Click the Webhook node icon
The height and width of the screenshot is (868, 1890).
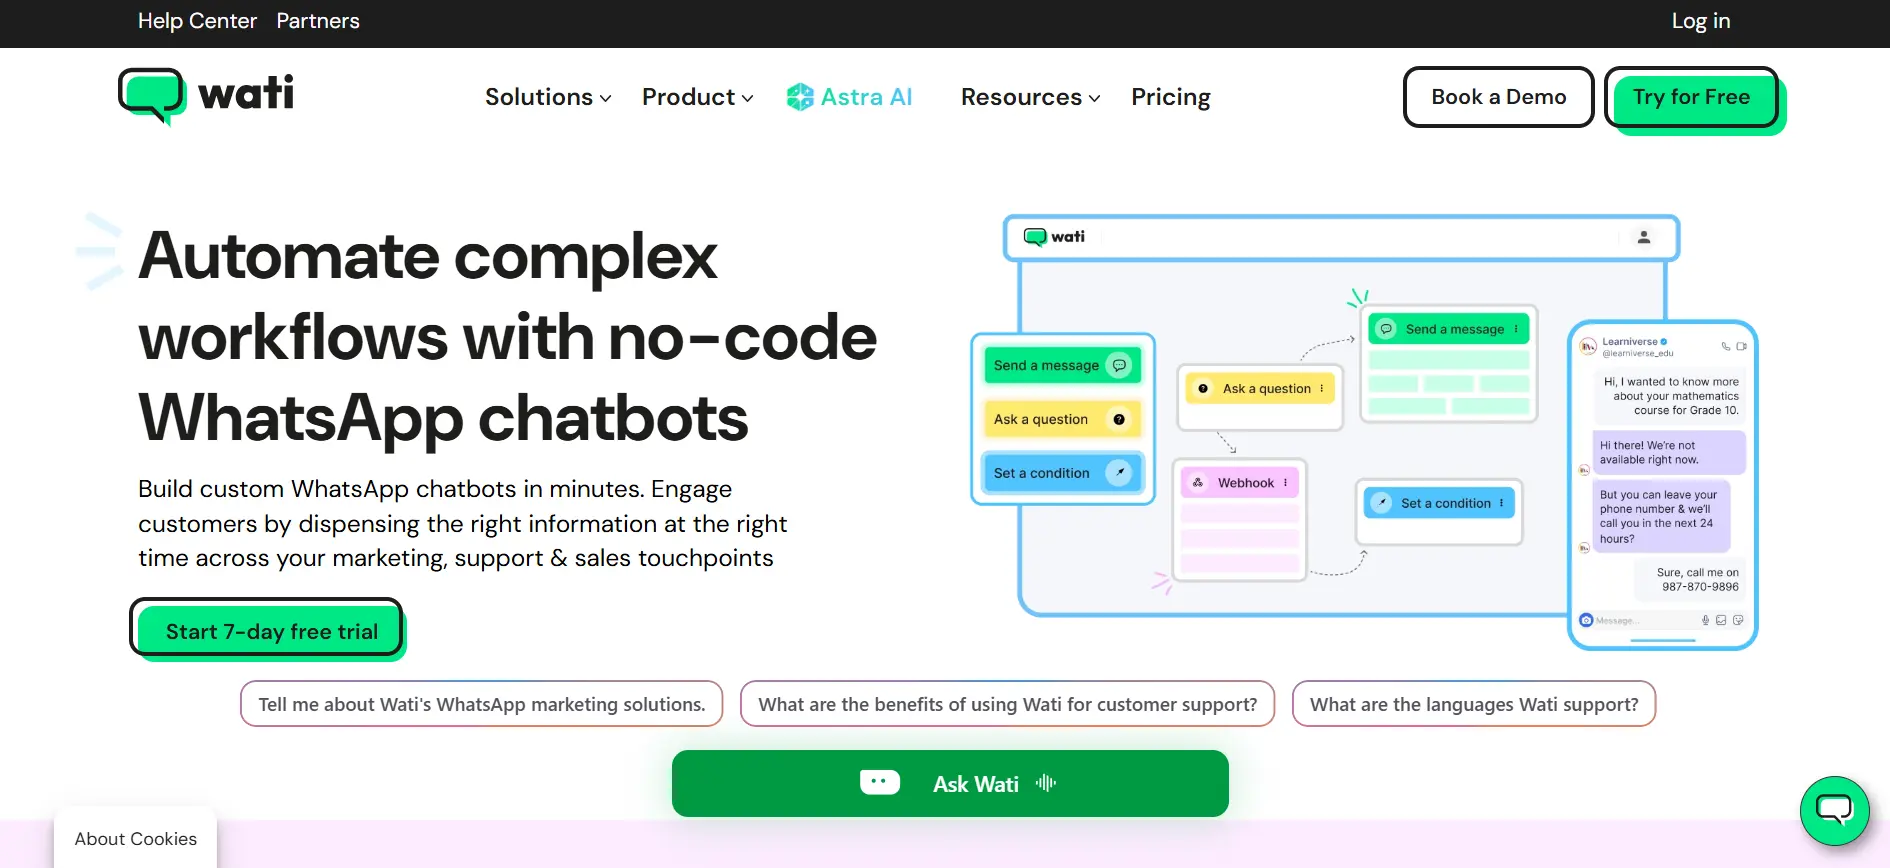point(1198,482)
